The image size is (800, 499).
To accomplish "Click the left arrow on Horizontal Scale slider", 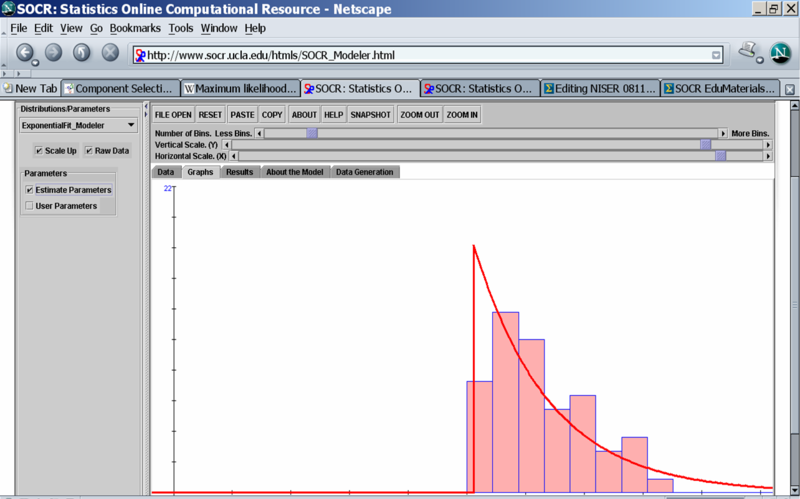I will 234,156.
